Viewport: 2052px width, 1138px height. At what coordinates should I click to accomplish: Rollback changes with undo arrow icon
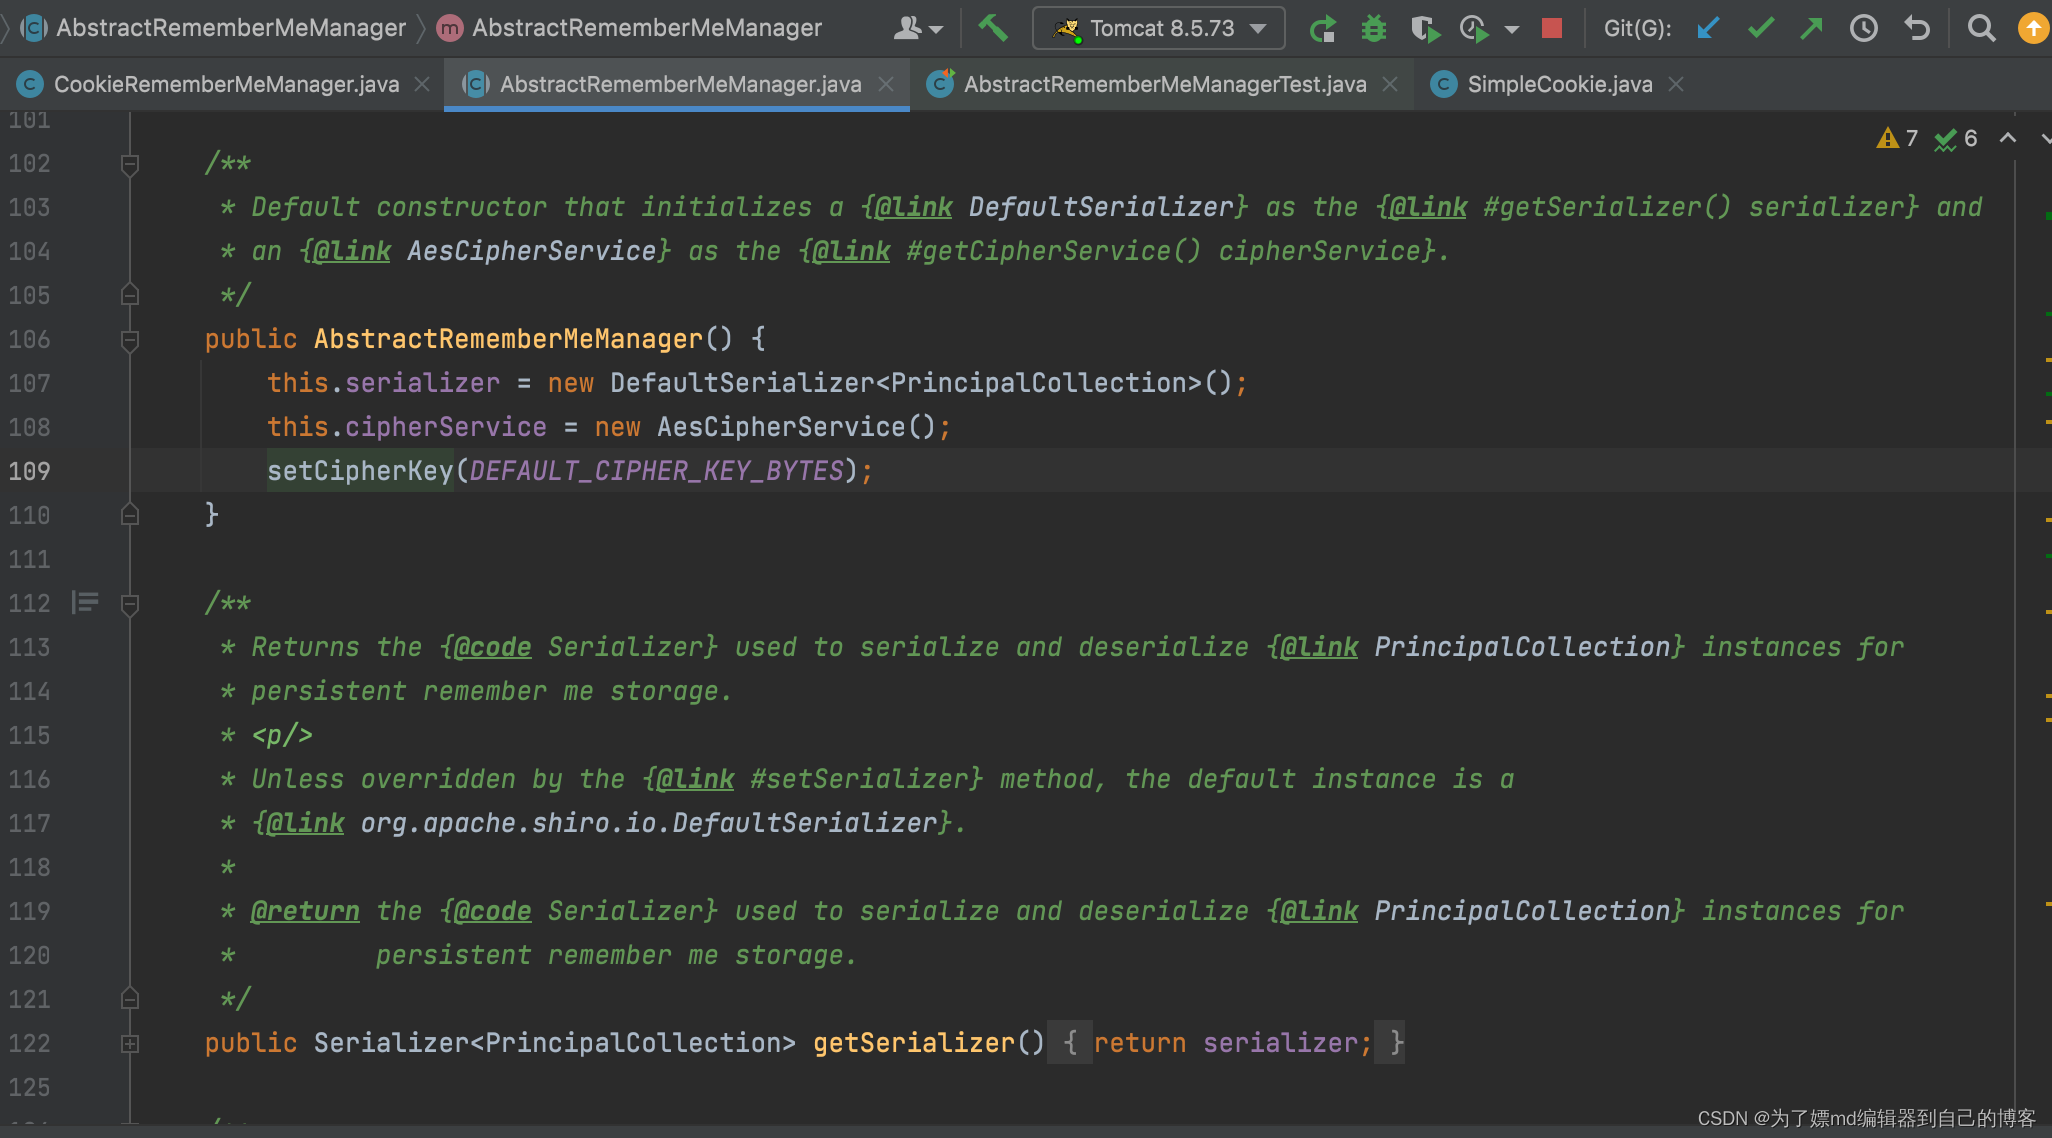pos(1916,28)
